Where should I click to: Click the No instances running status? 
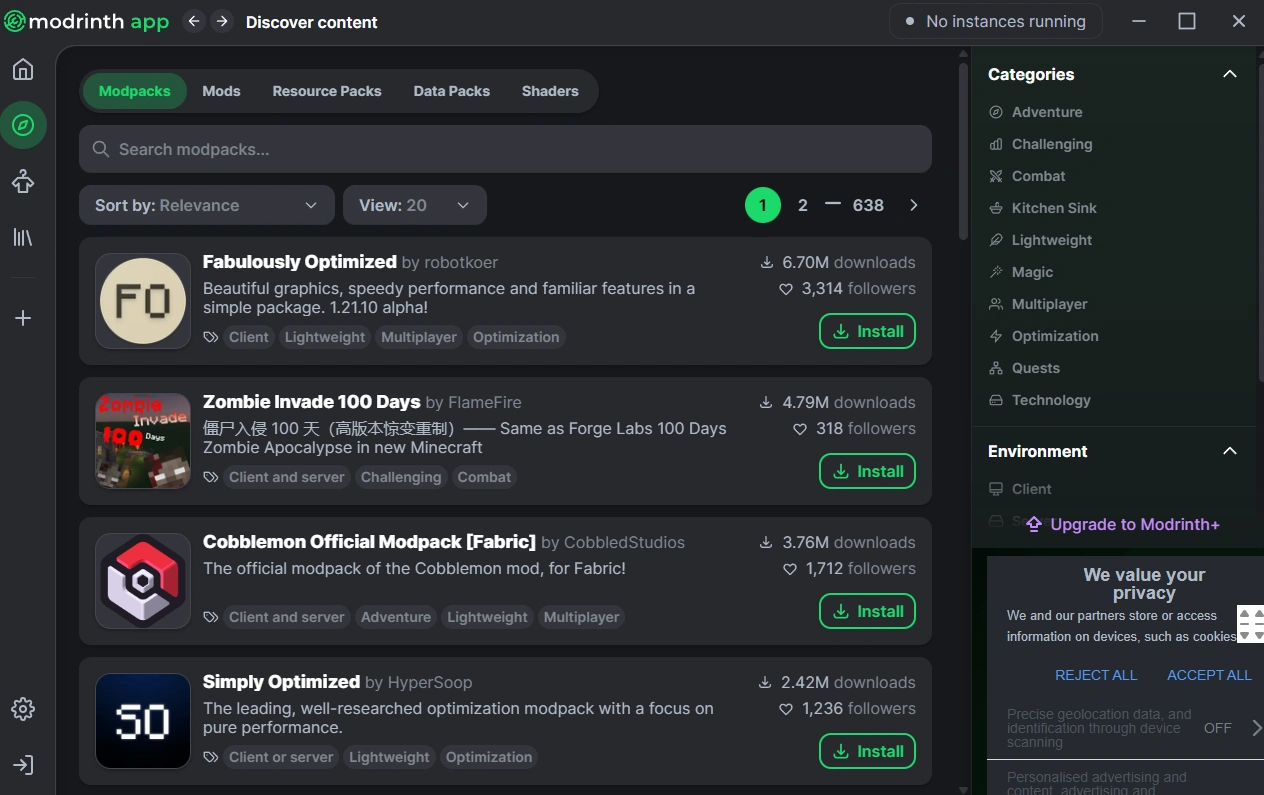[x=996, y=21]
